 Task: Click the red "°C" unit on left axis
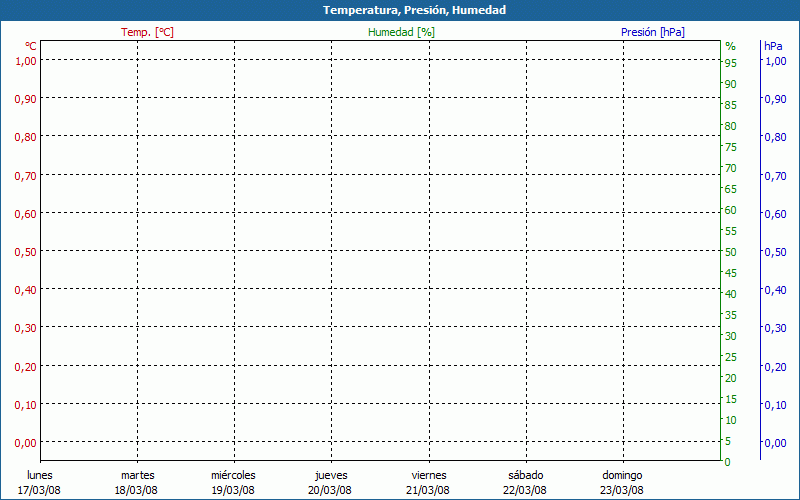[x=31, y=46]
